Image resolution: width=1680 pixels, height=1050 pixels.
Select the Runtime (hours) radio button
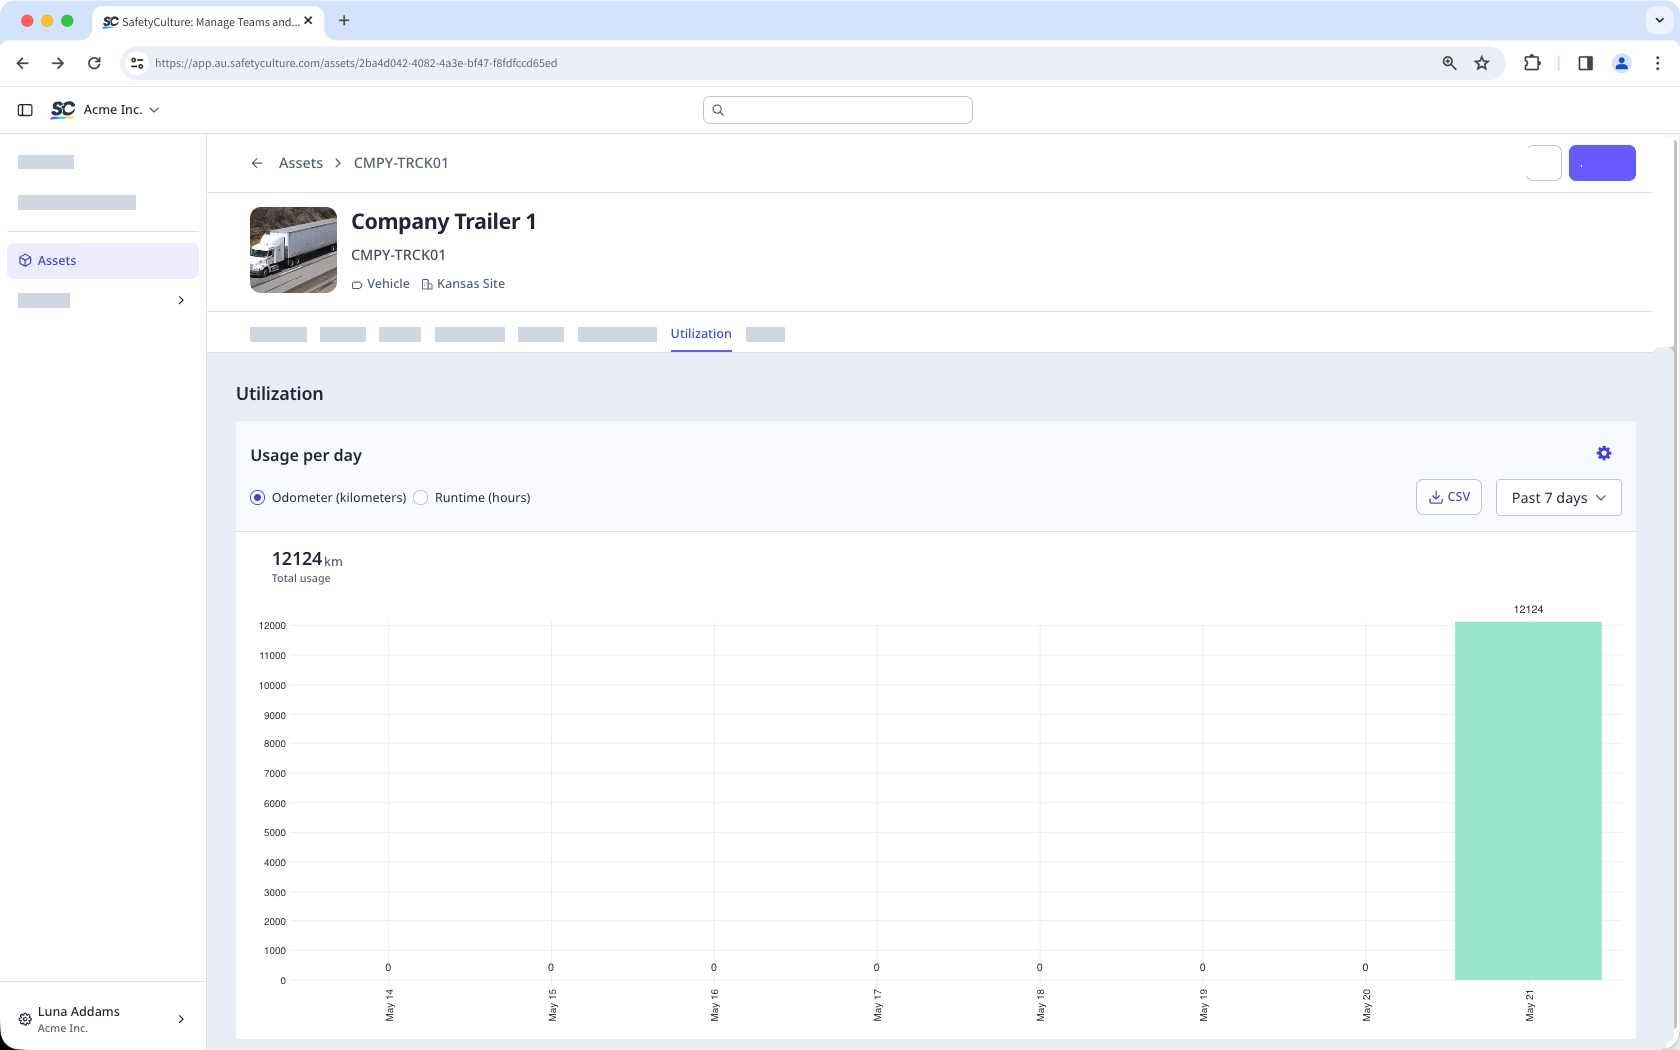421,498
